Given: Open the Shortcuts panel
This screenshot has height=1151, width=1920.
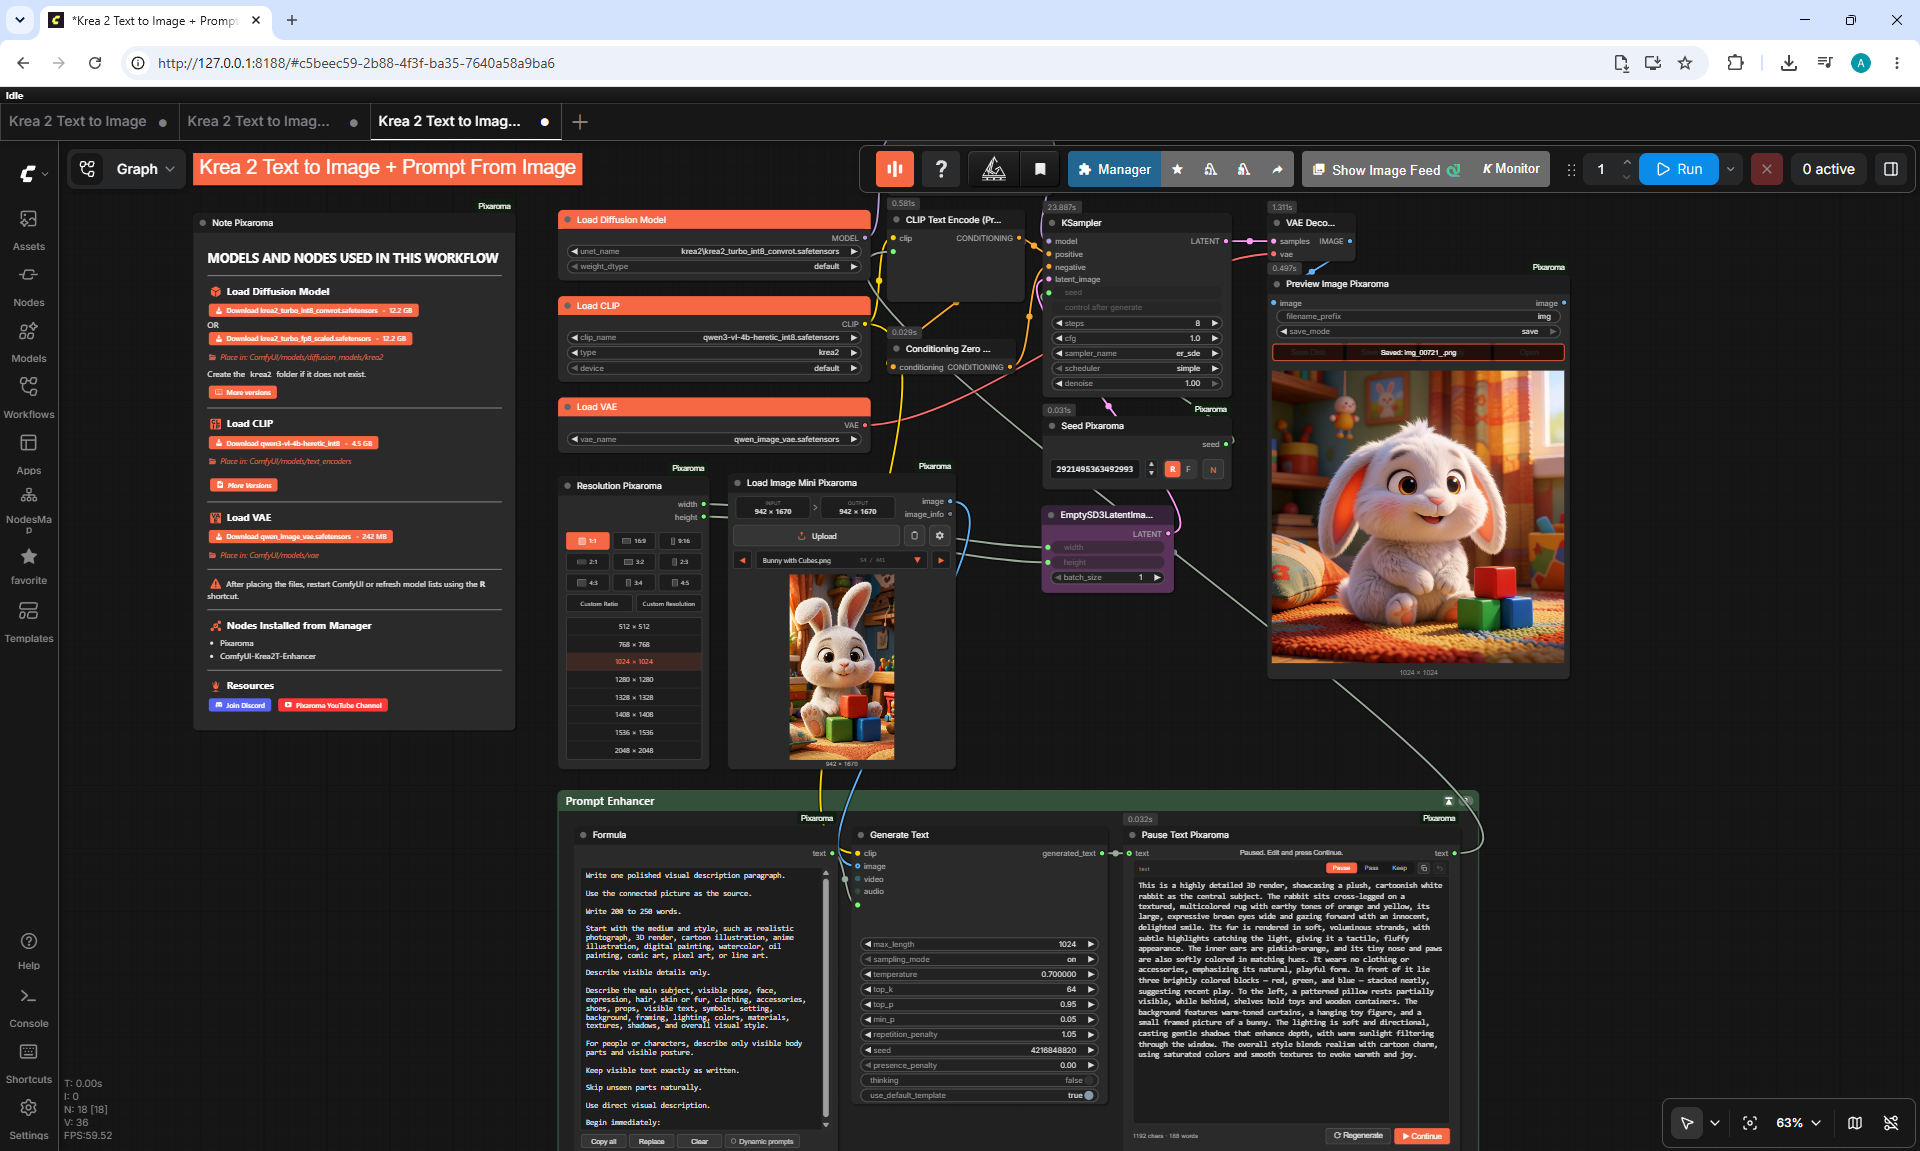Looking at the screenshot, I should (28, 1064).
